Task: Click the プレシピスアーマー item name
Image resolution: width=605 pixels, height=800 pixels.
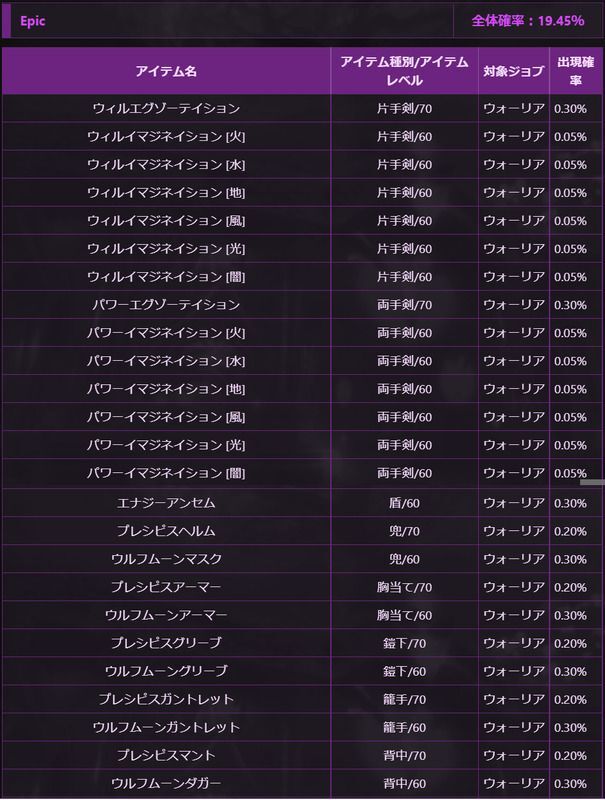Action: pyautogui.click(x=166, y=586)
